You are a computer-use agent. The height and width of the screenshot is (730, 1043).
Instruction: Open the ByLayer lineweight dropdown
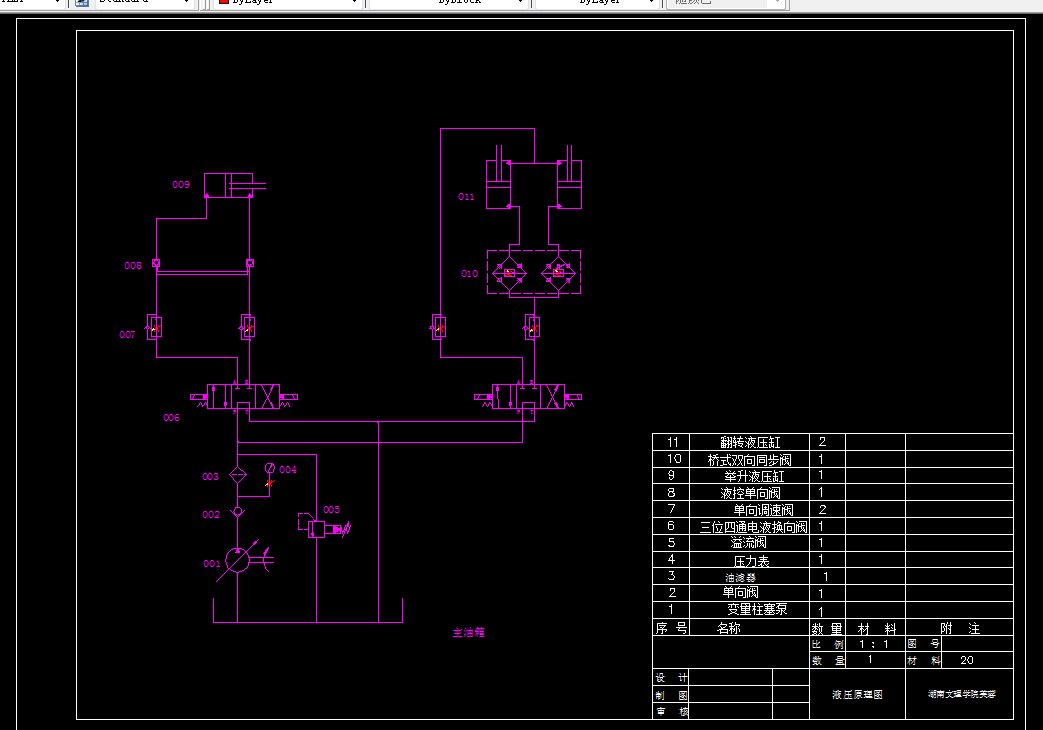[x=597, y=2]
